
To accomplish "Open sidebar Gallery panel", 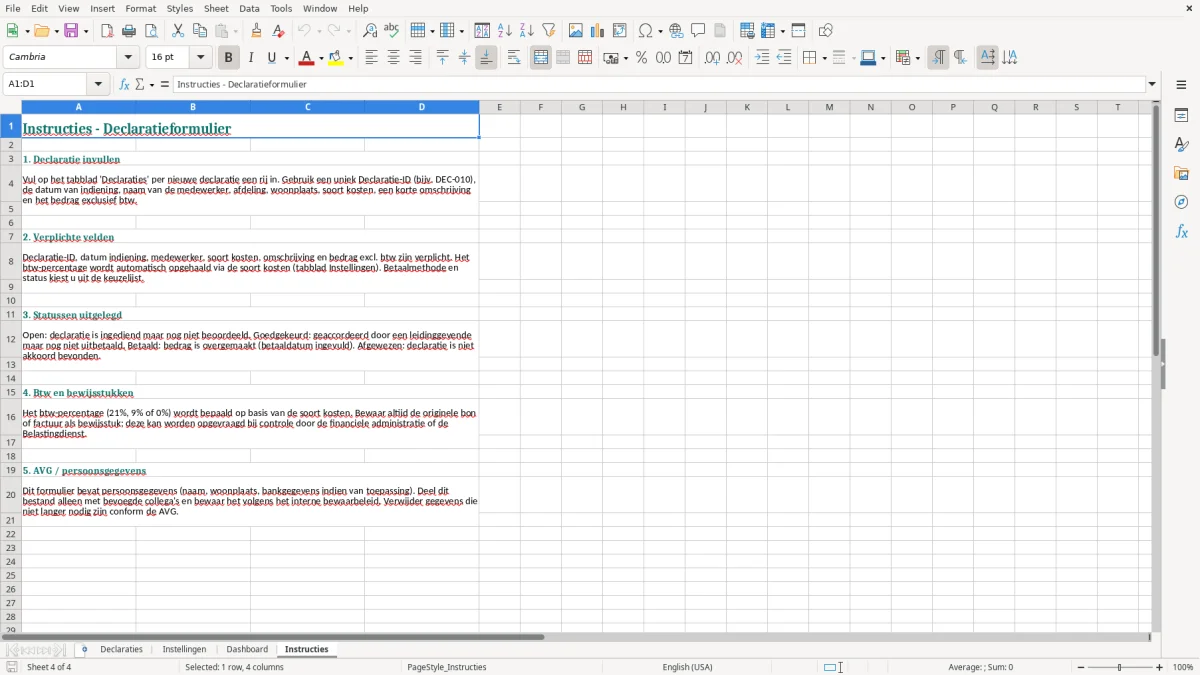I will click(x=1181, y=173).
